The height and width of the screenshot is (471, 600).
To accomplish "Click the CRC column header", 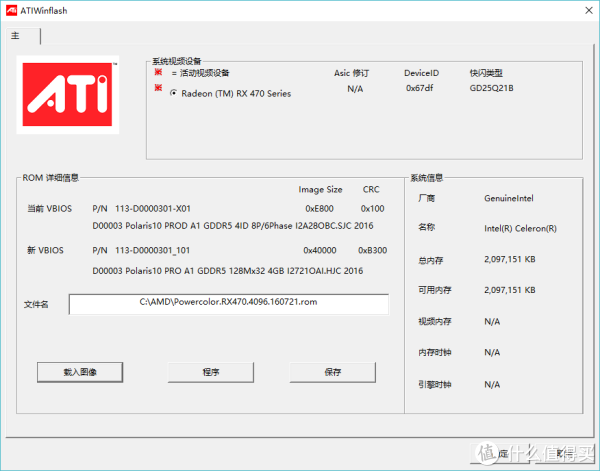I will 371,189.
